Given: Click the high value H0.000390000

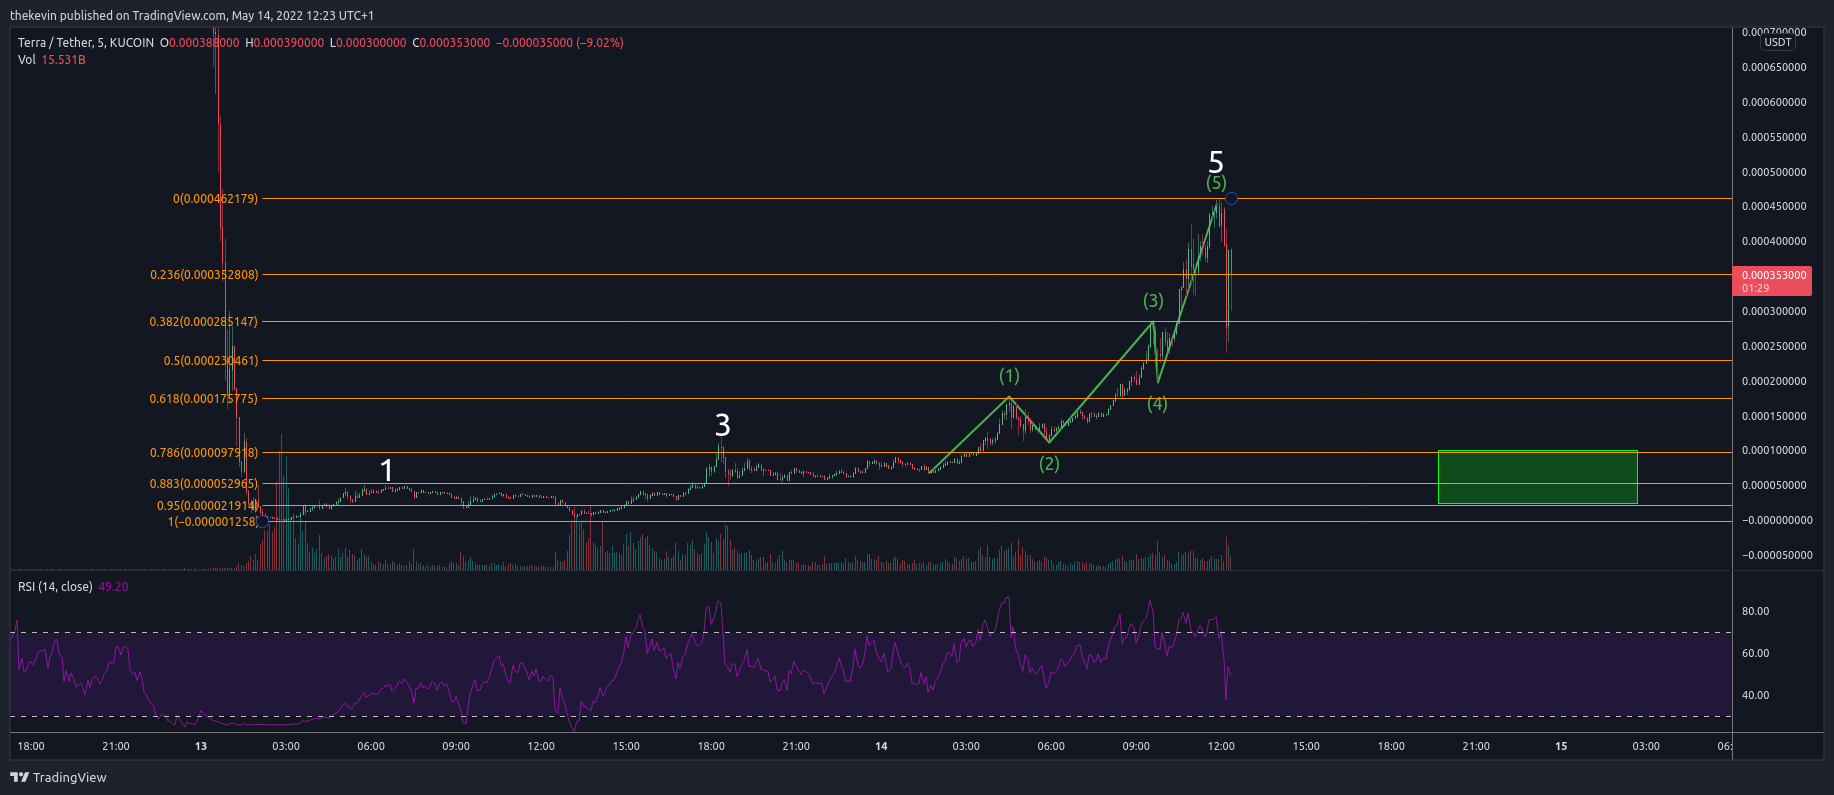Looking at the screenshot, I should coord(285,43).
